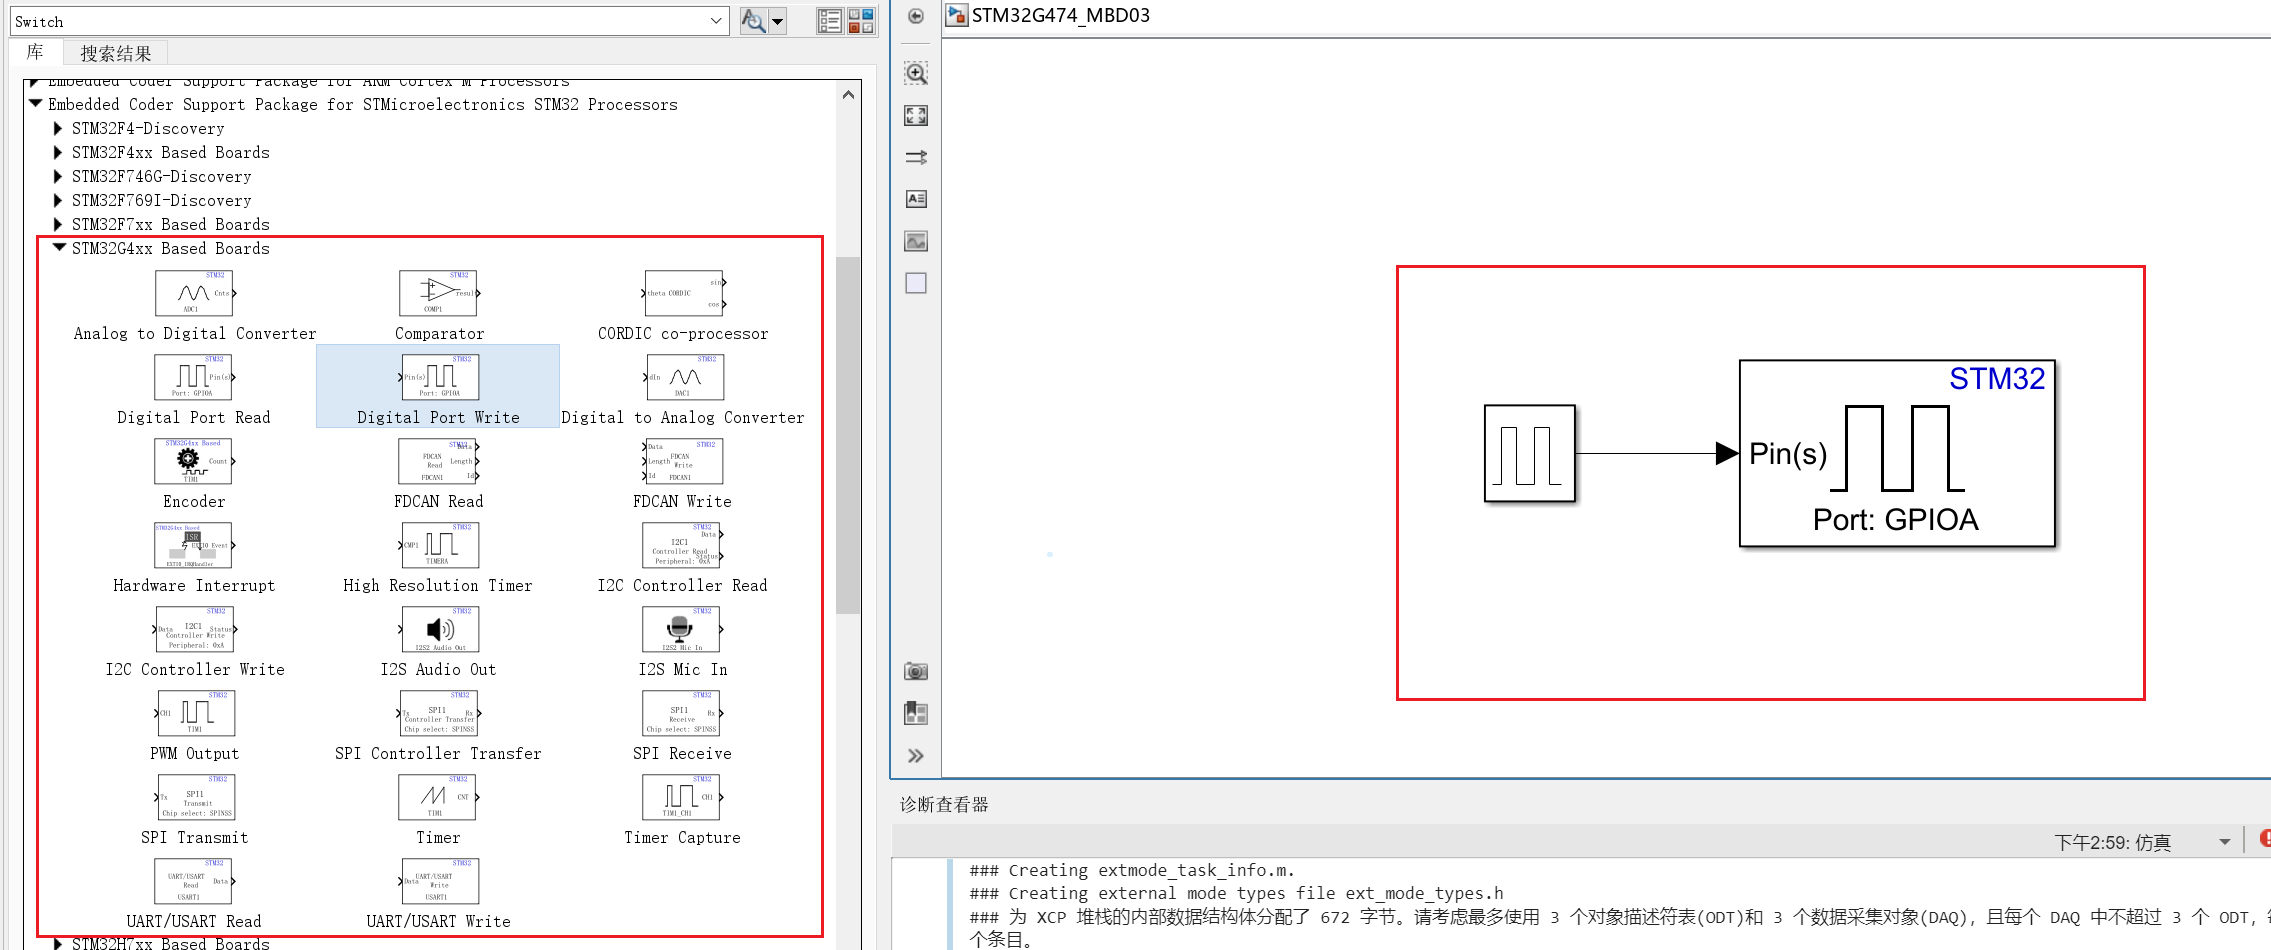Select the Hardware Interrupt block

coord(194,545)
